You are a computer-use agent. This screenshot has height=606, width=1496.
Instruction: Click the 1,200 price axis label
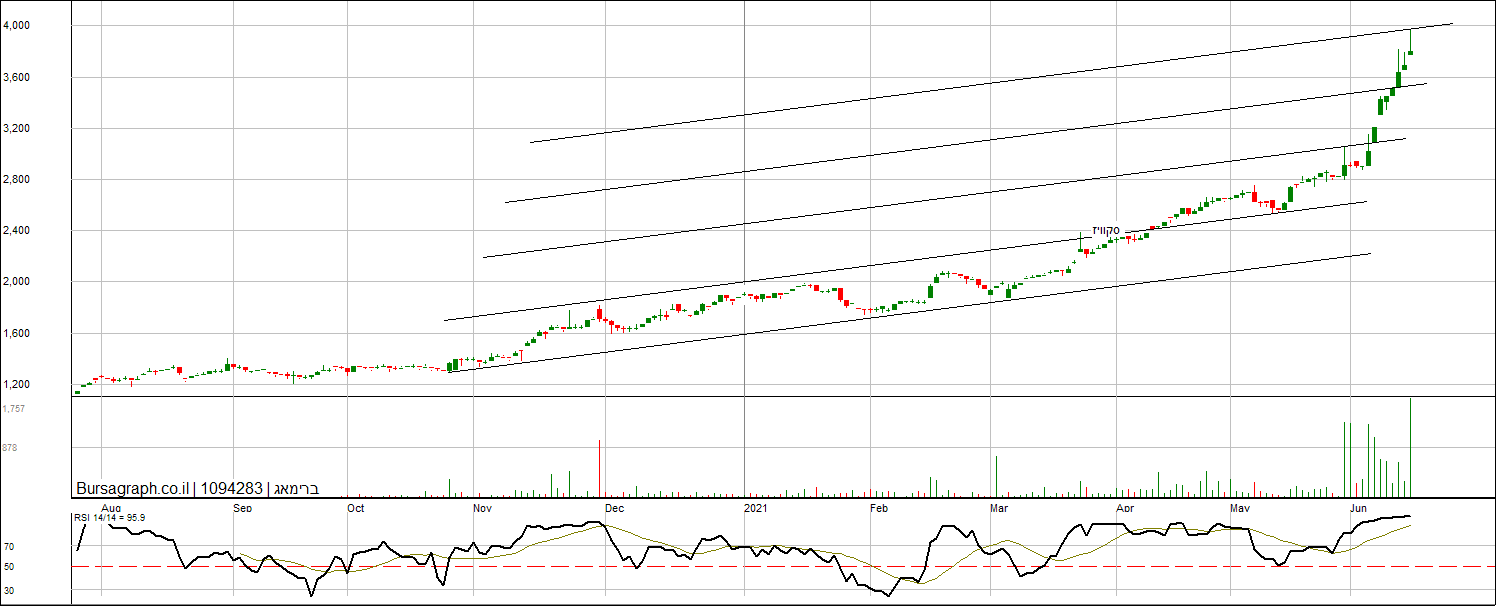[x=17, y=385]
